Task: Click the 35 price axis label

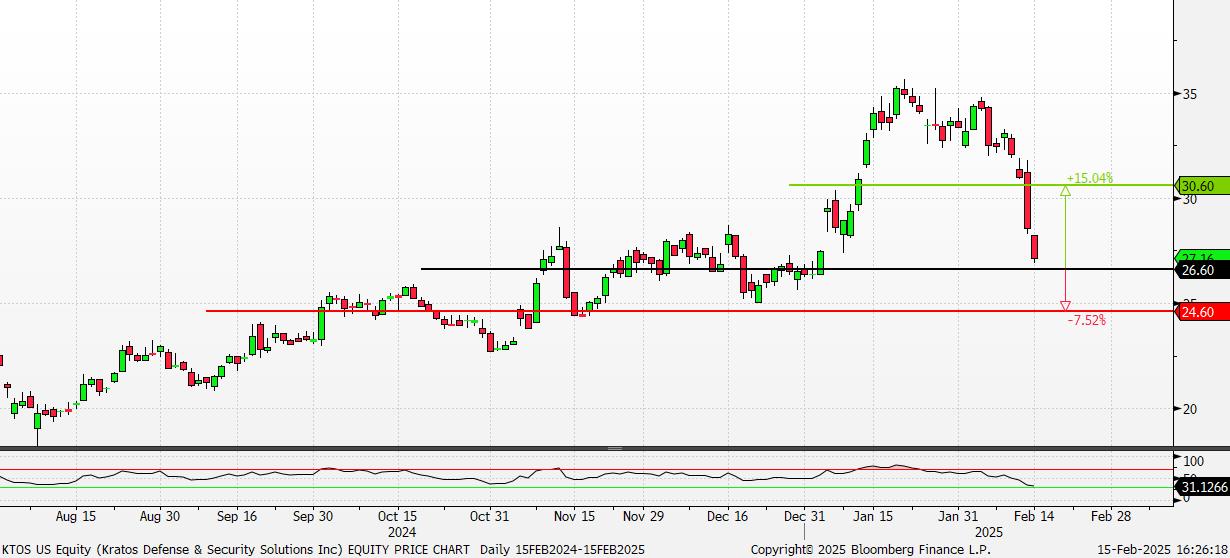Action: (x=1190, y=94)
